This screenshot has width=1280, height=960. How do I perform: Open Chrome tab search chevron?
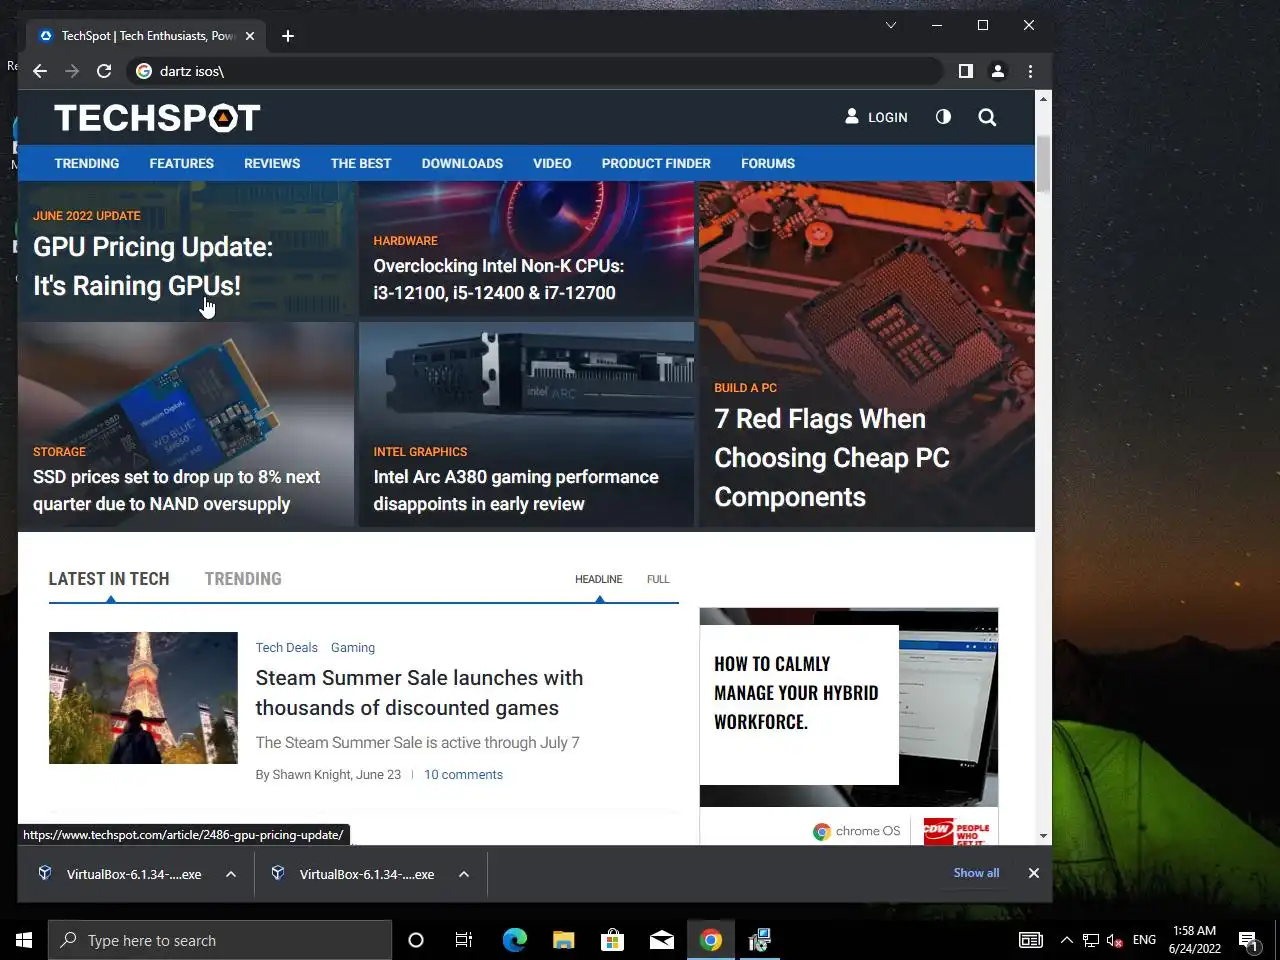[x=890, y=25]
